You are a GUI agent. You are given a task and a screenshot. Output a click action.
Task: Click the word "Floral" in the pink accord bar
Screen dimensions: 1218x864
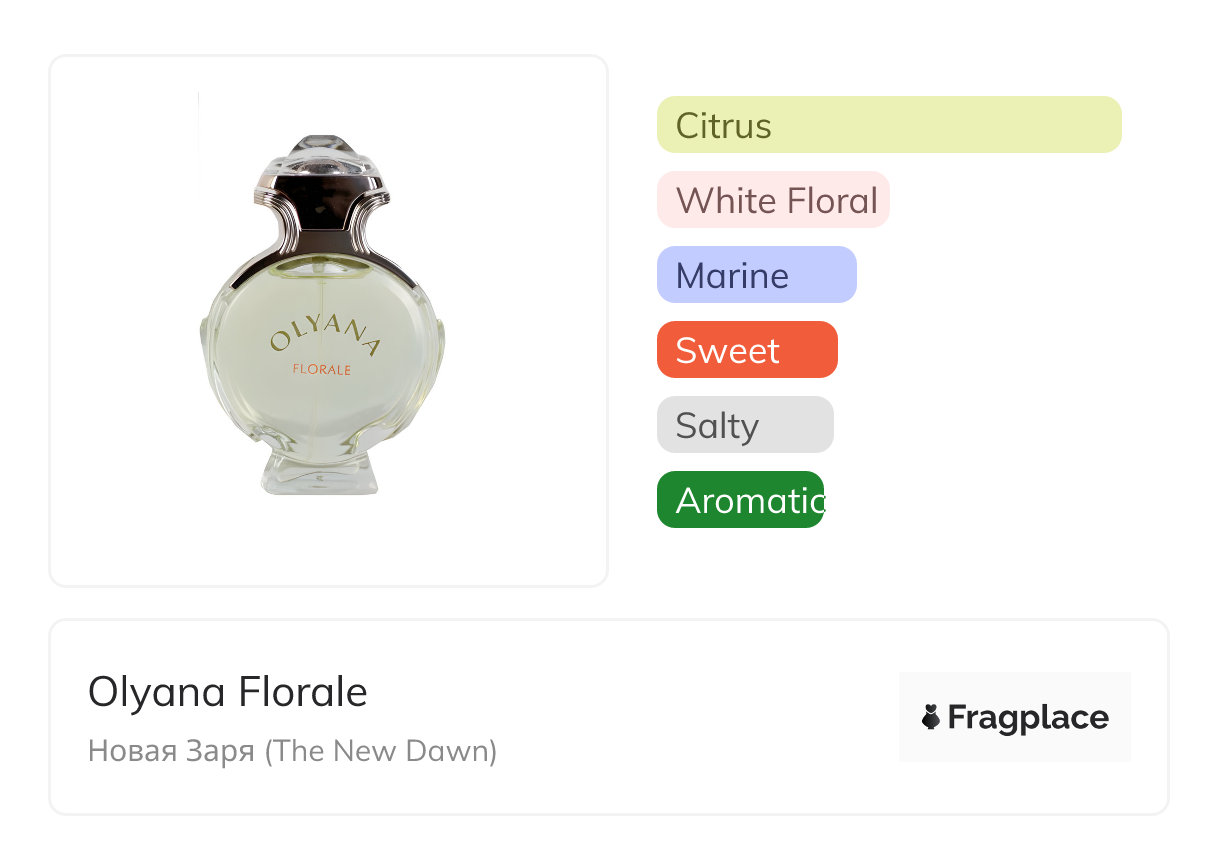pos(832,200)
